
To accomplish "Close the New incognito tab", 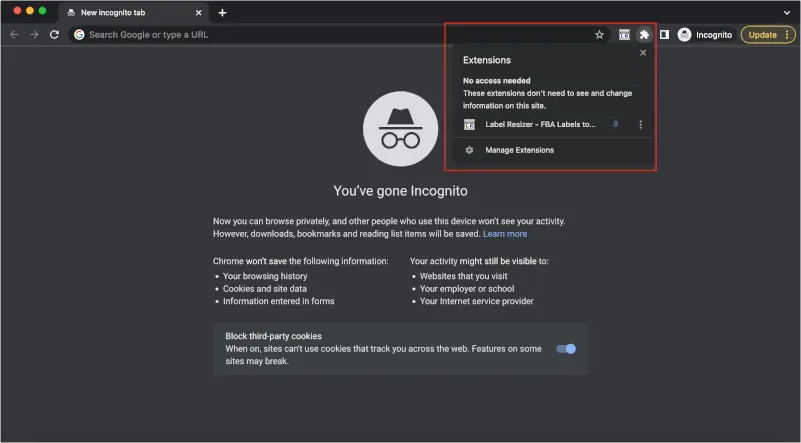I will tap(198, 13).
